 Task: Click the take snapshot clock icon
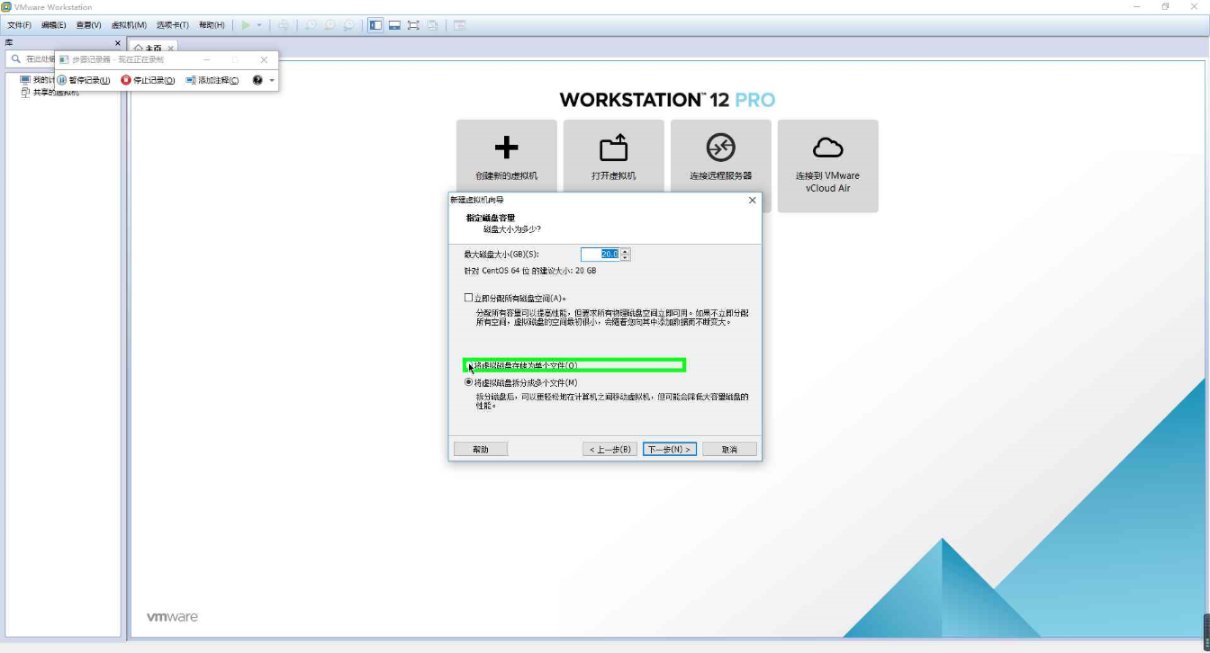(x=311, y=25)
